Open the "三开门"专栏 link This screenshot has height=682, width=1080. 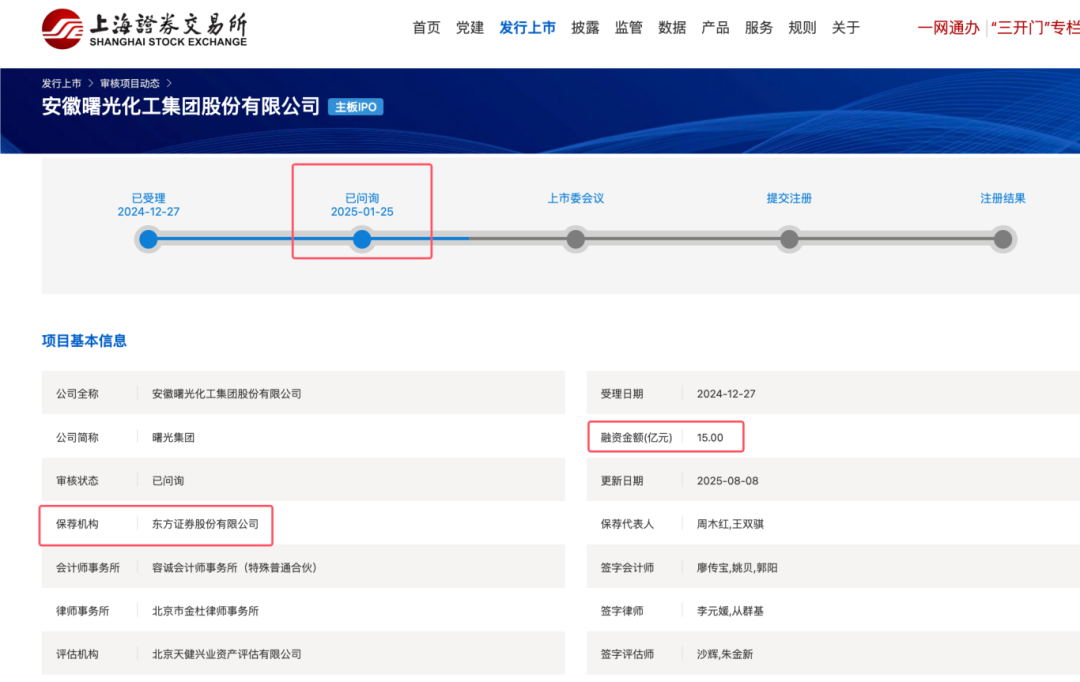(1035, 28)
